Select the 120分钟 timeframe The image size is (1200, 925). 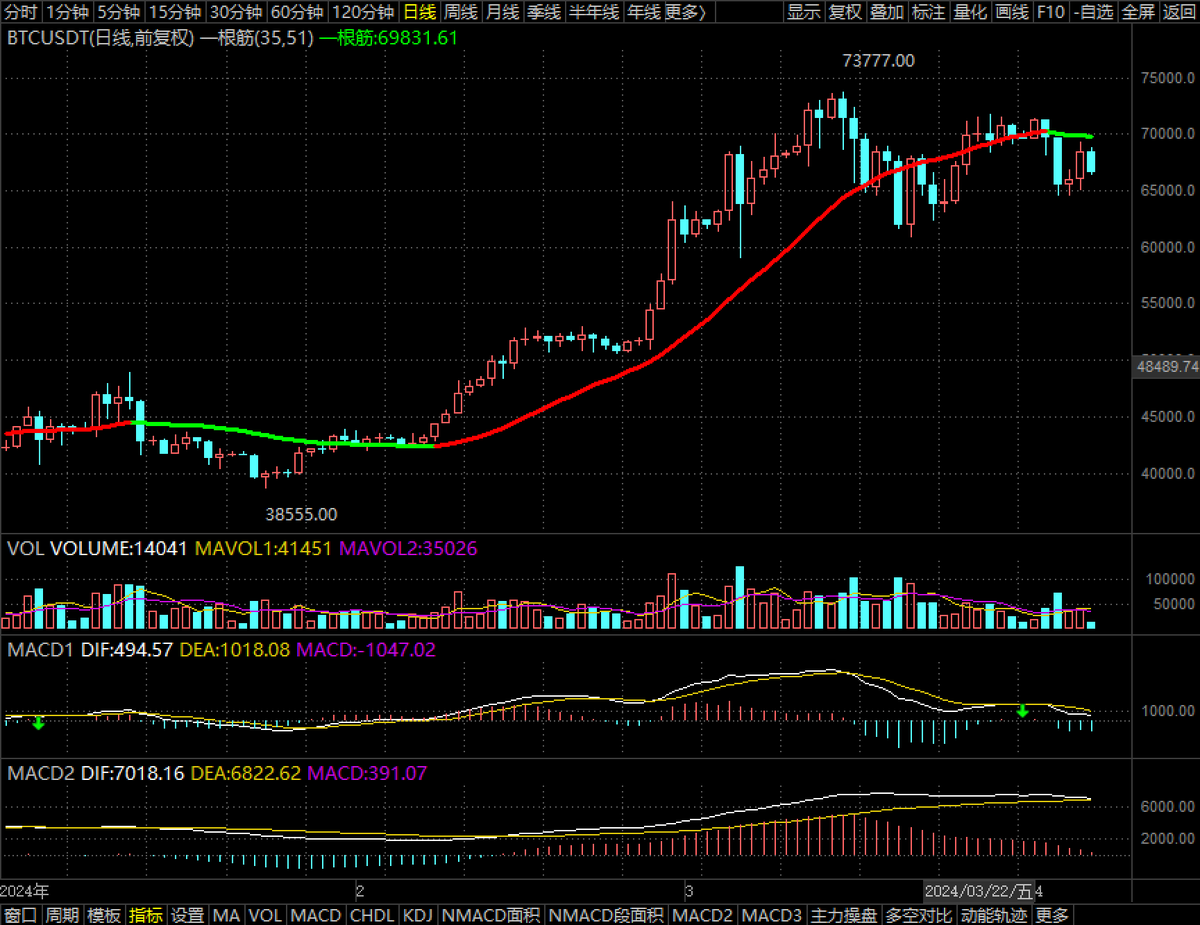tap(363, 12)
